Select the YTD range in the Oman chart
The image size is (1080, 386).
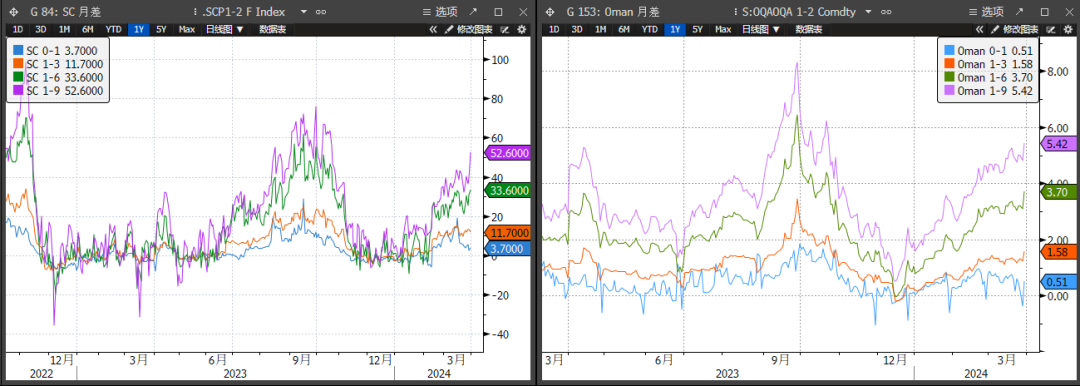(x=650, y=29)
